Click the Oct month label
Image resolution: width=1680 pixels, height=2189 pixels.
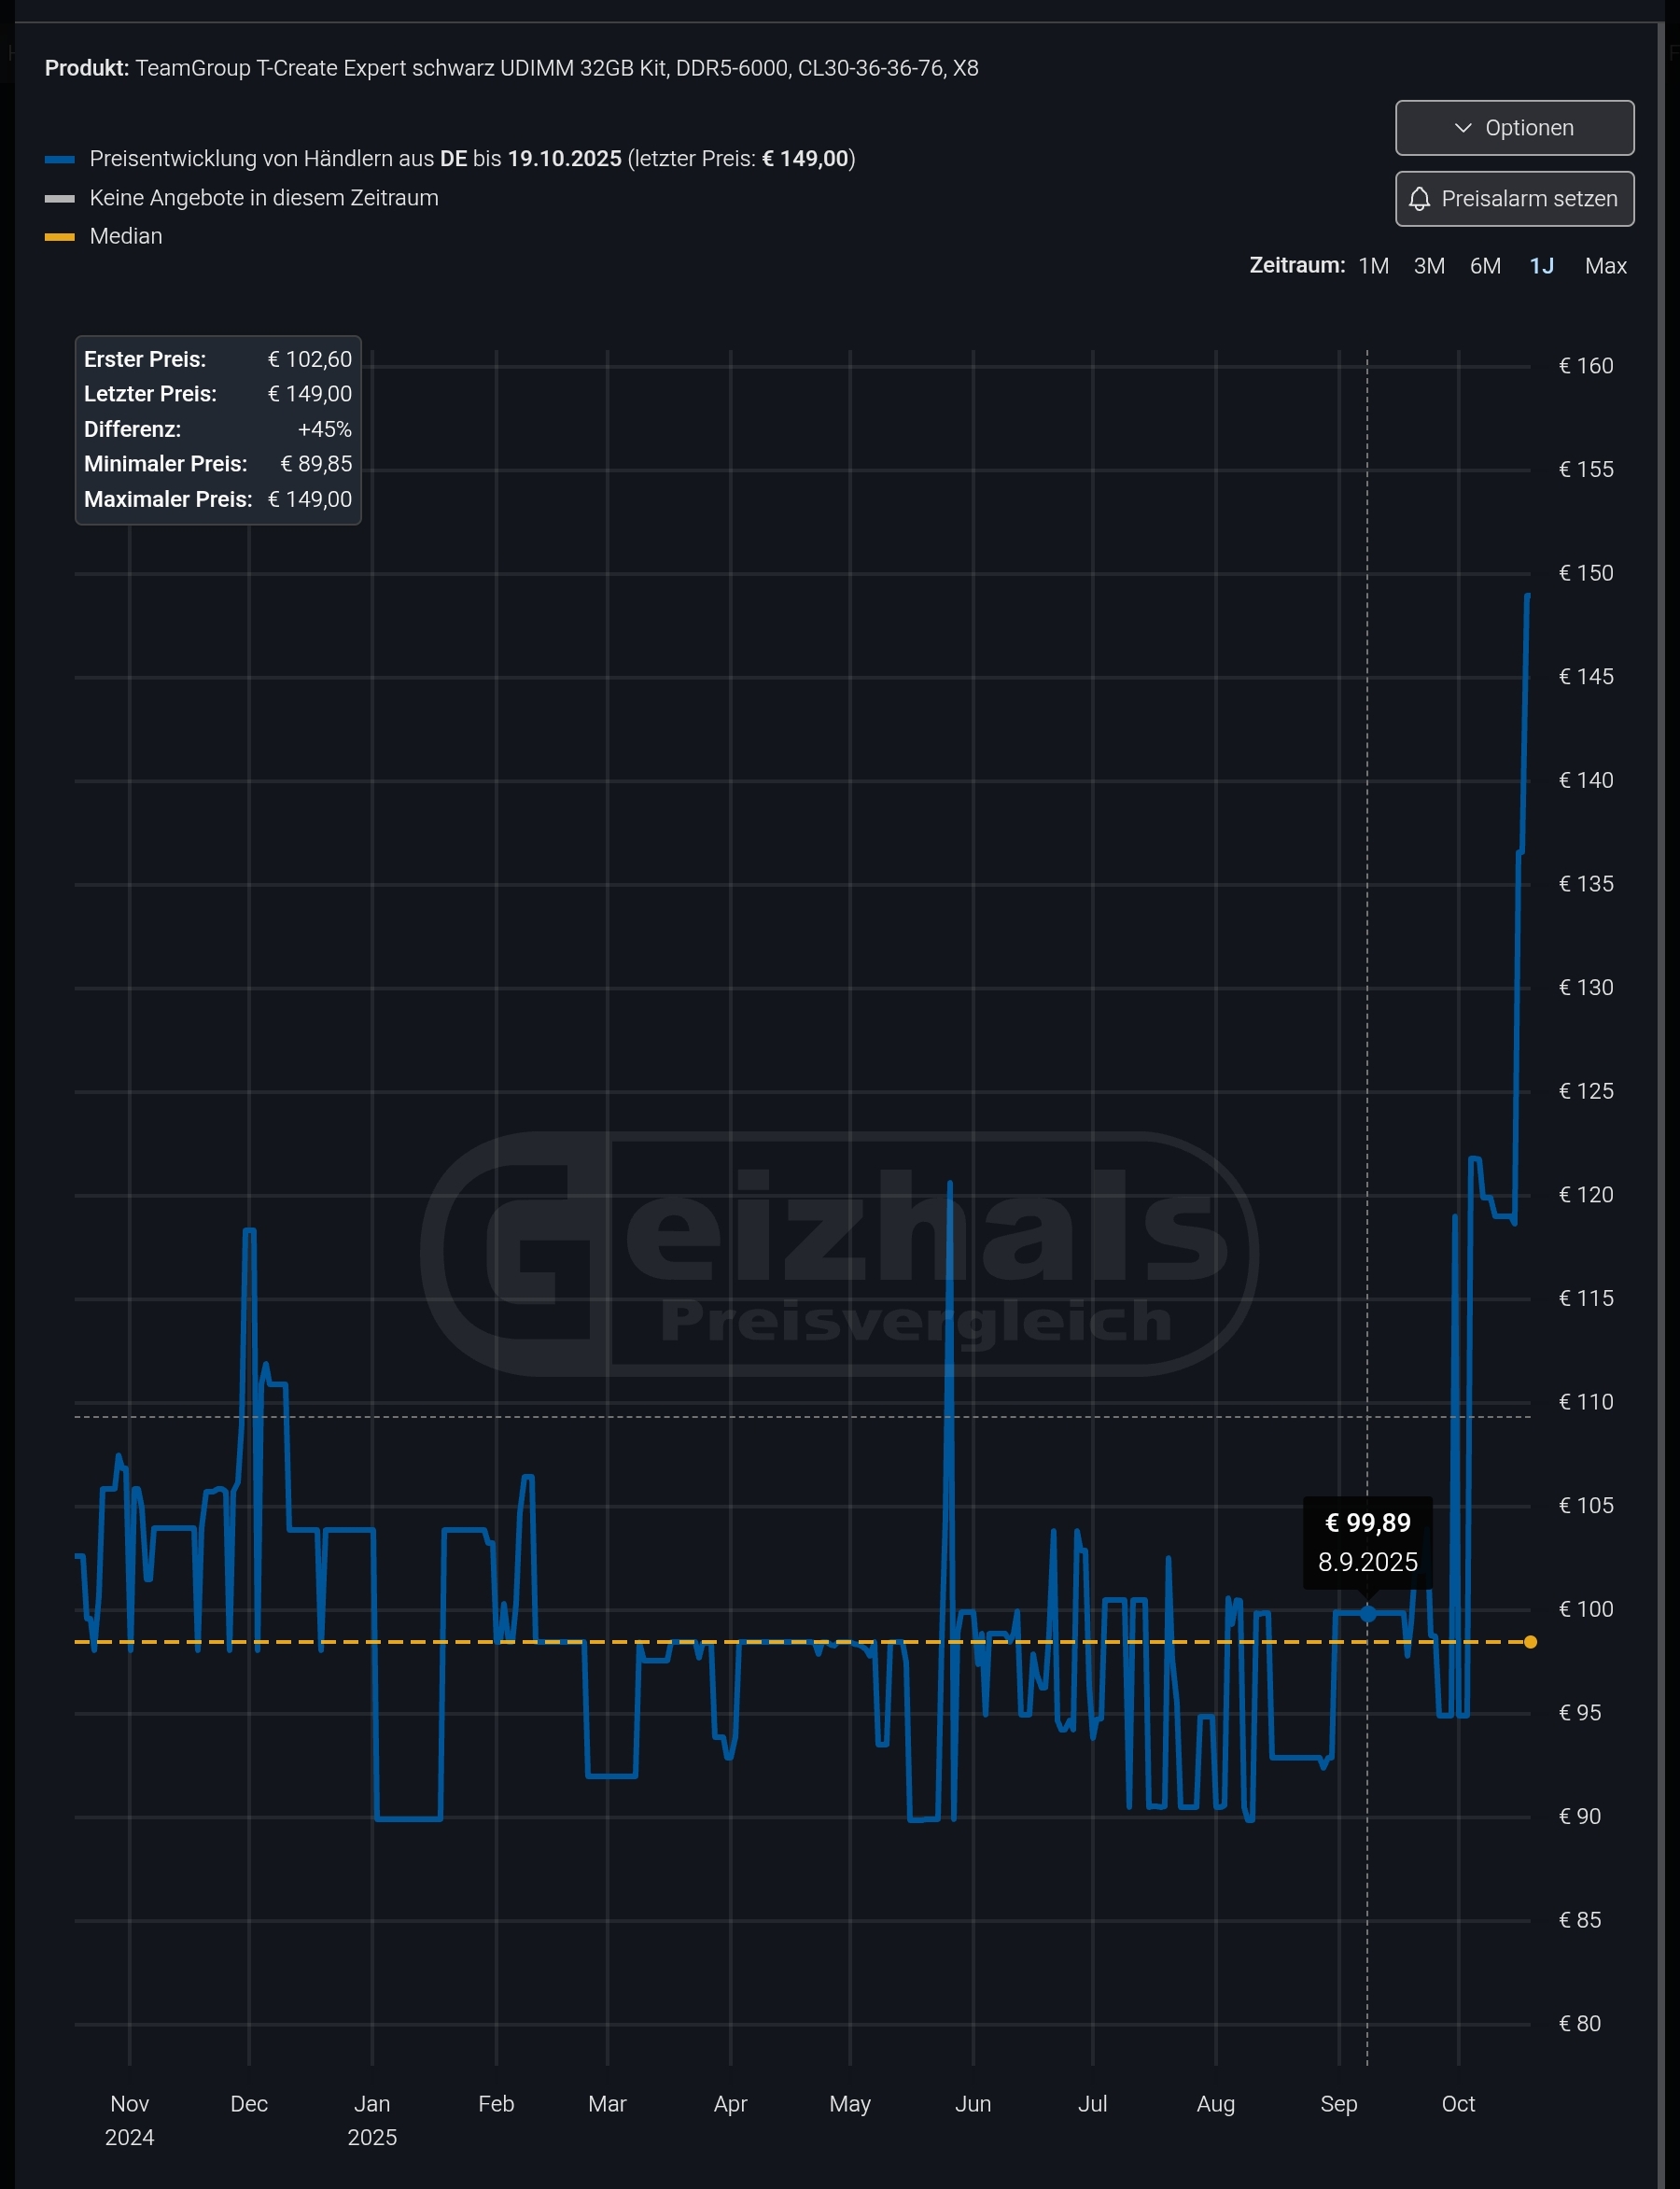(x=1458, y=2104)
